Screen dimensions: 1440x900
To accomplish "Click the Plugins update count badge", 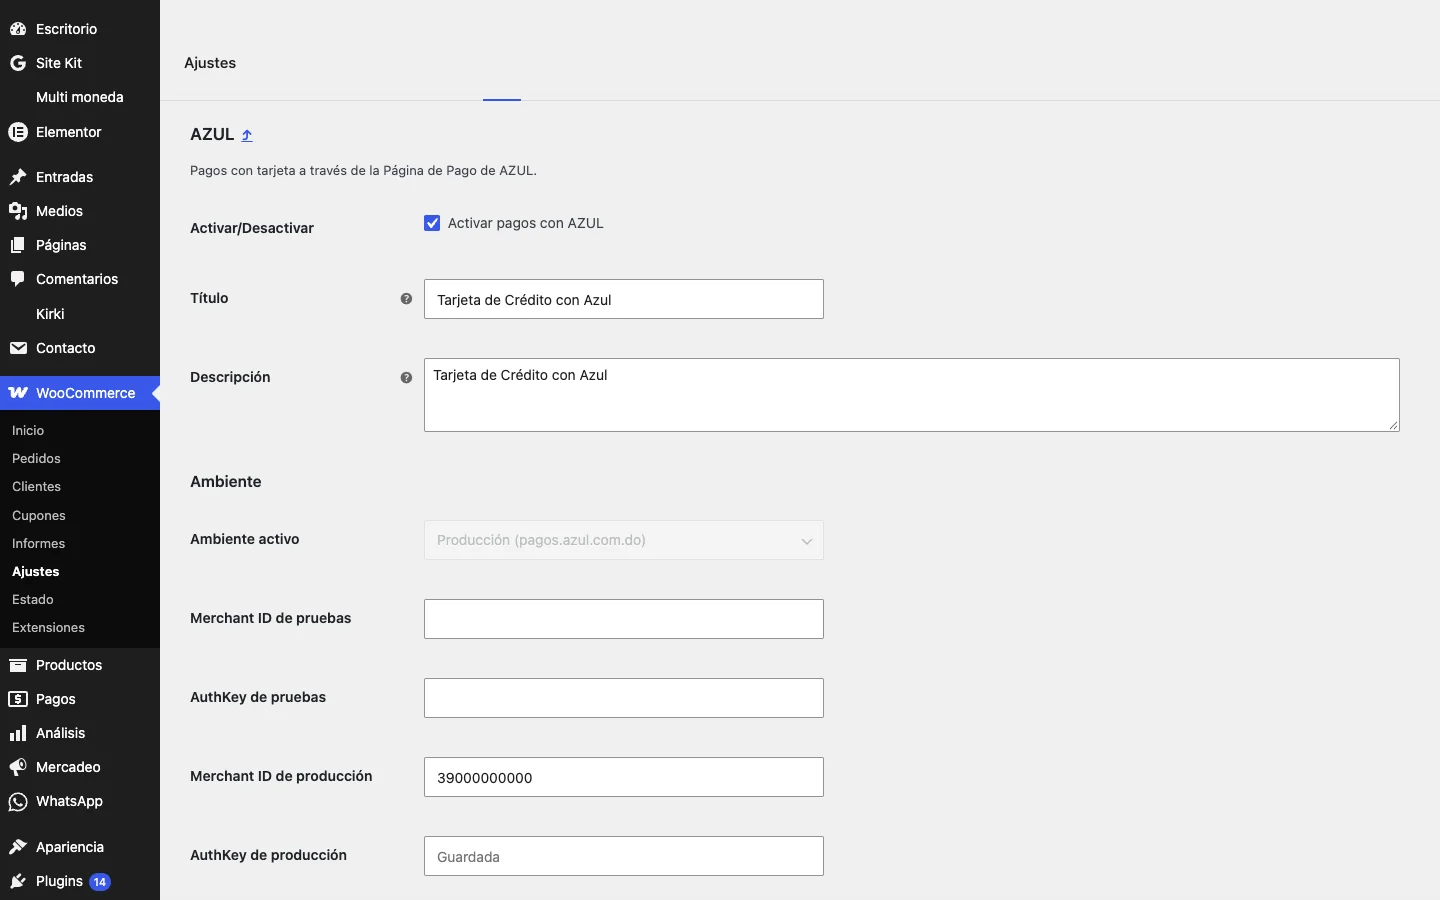I will (x=100, y=882).
